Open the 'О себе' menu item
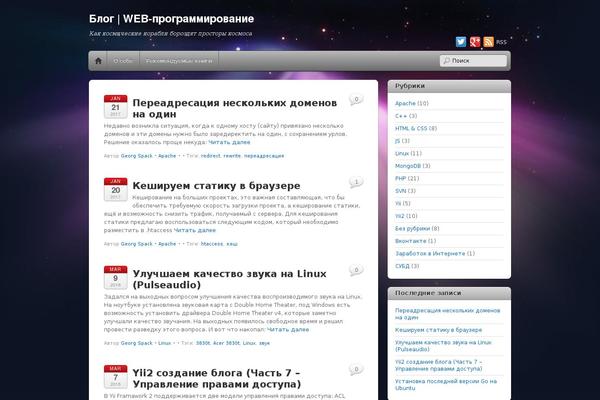The image size is (600, 400). [123, 61]
